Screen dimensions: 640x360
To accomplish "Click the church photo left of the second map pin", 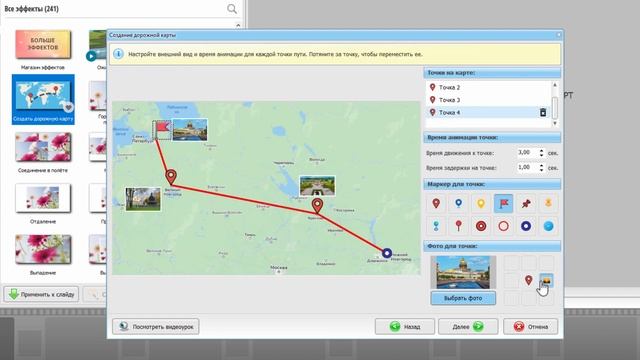I will coord(143,199).
